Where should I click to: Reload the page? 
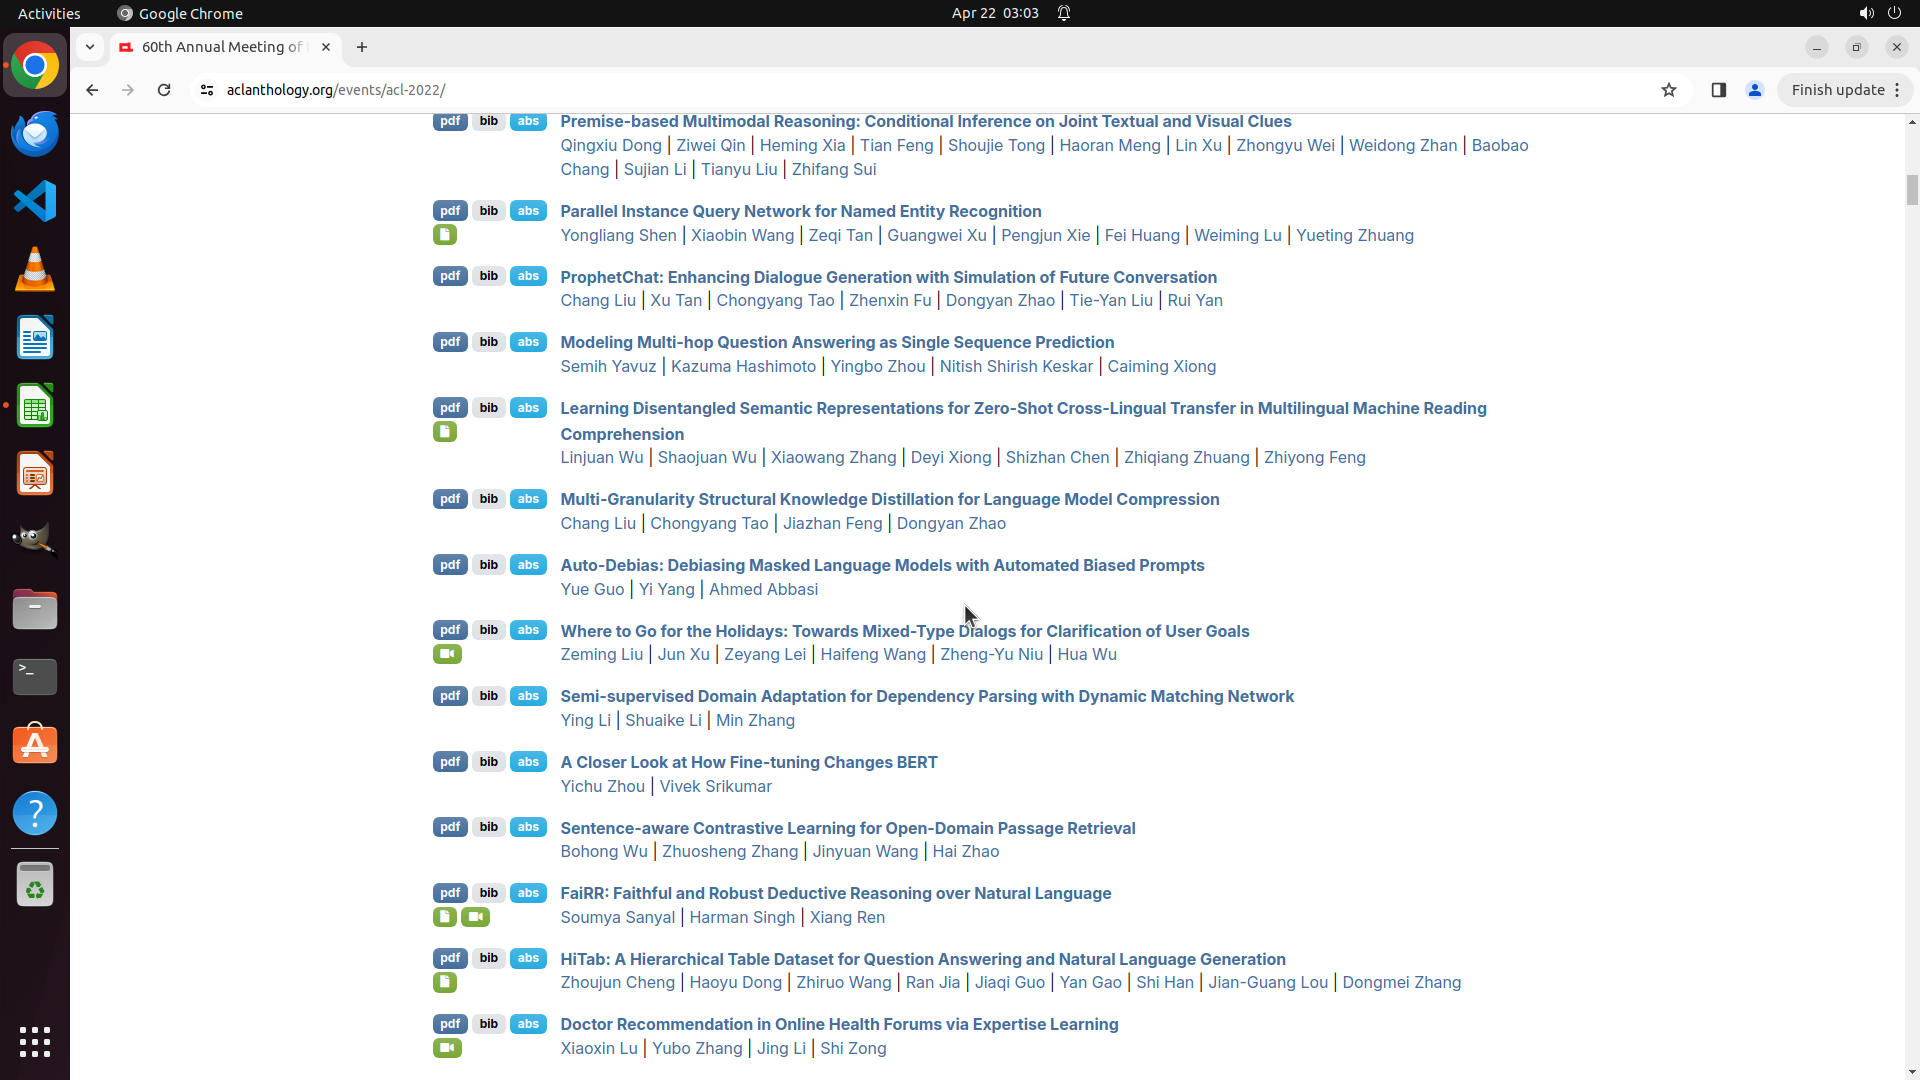(x=164, y=90)
